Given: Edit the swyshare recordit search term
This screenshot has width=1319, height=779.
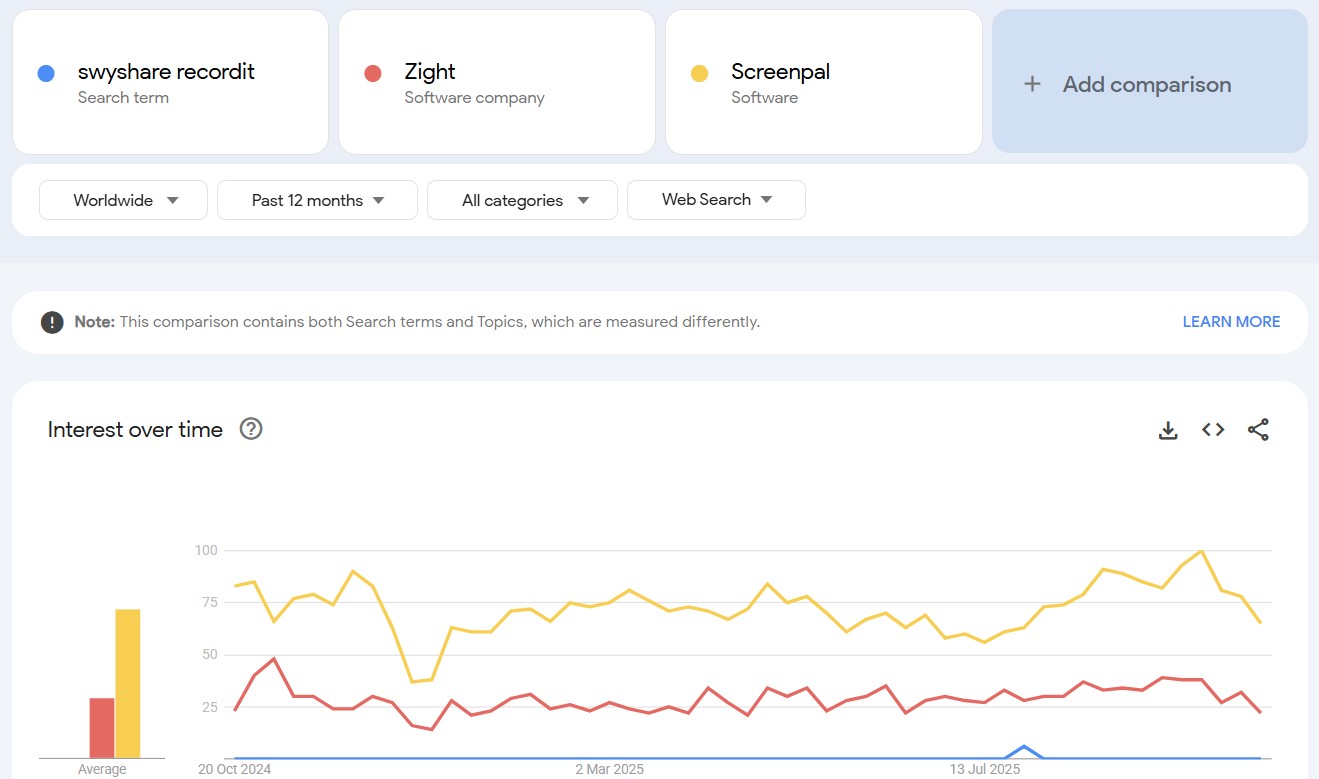Looking at the screenshot, I should (x=166, y=72).
